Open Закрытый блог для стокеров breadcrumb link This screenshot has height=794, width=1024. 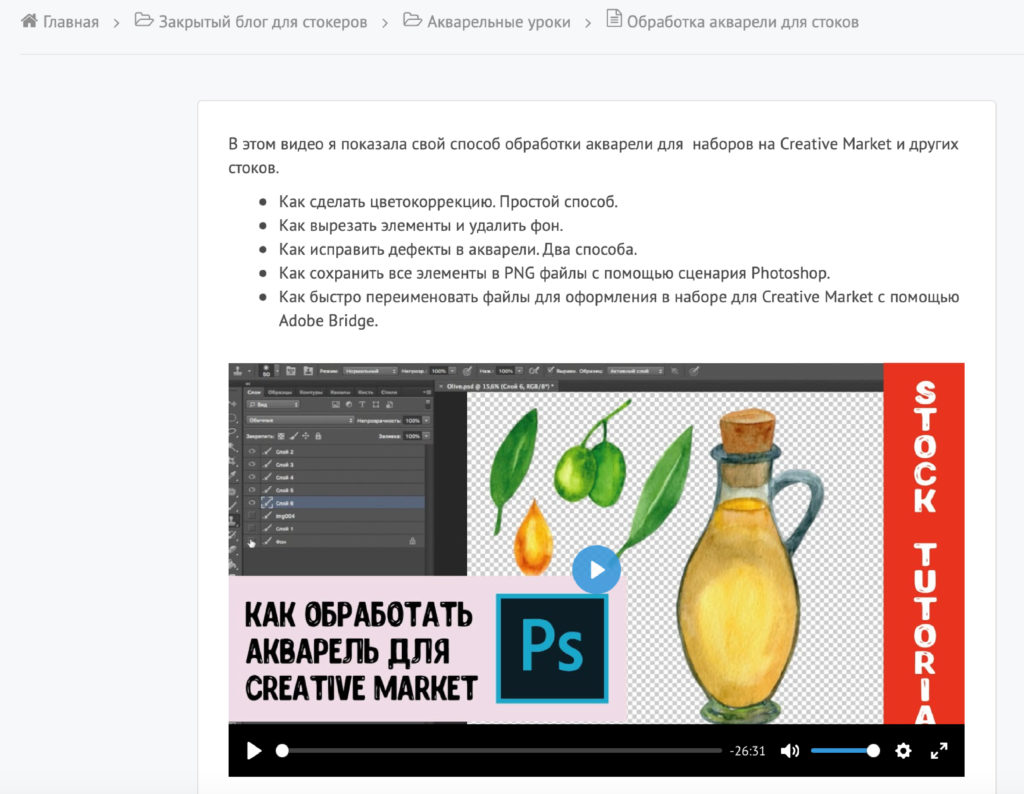263,22
